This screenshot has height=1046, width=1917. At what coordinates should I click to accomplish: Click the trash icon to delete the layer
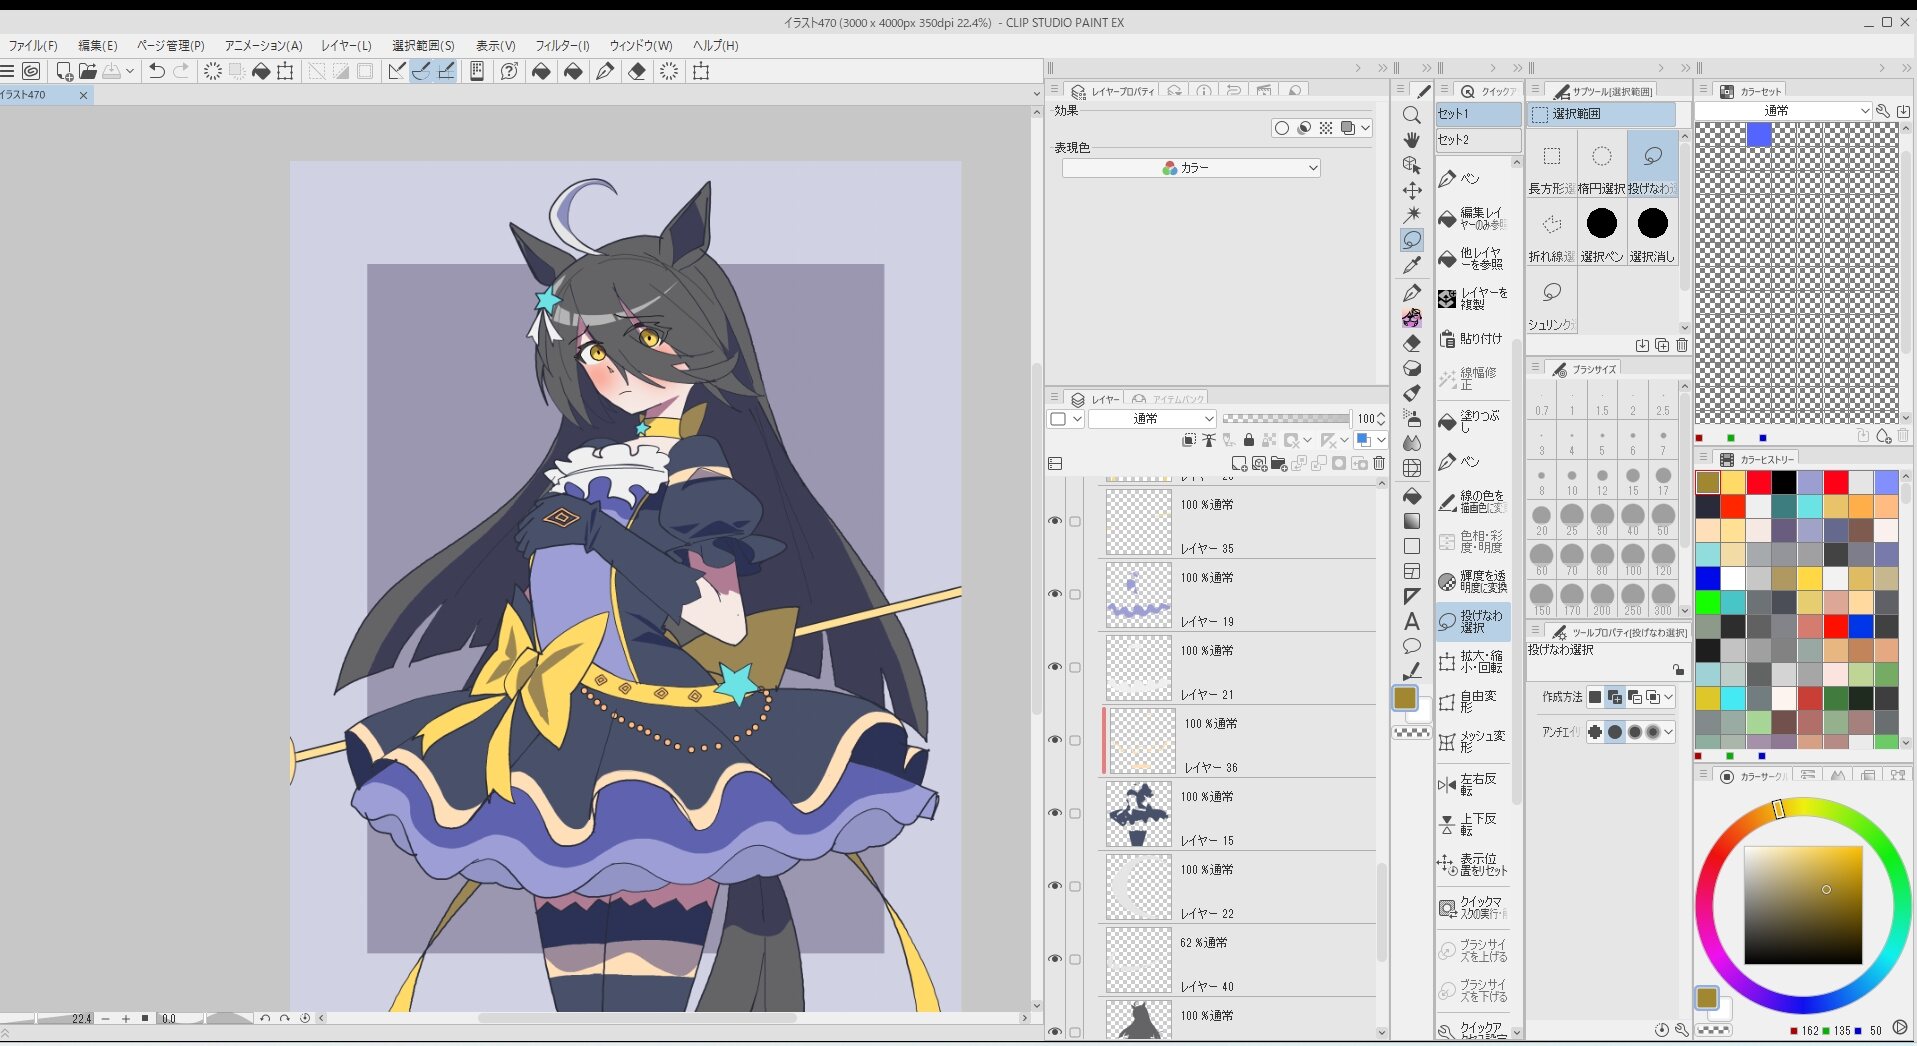point(1379,463)
